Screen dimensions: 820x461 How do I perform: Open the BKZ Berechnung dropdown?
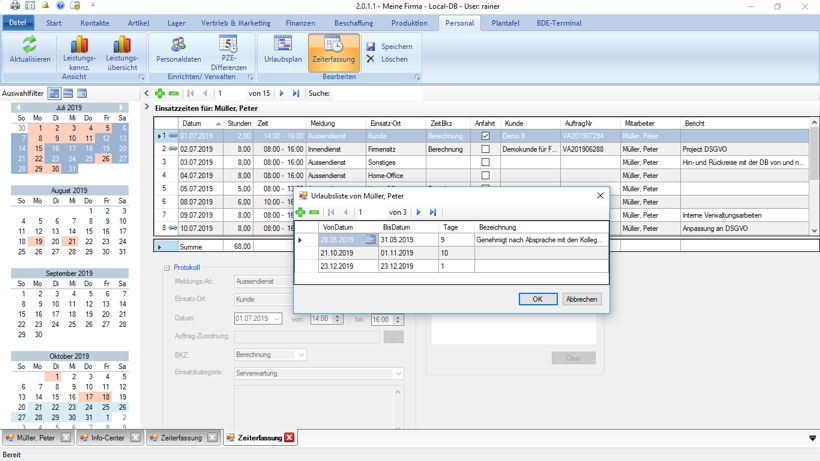[x=301, y=355]
